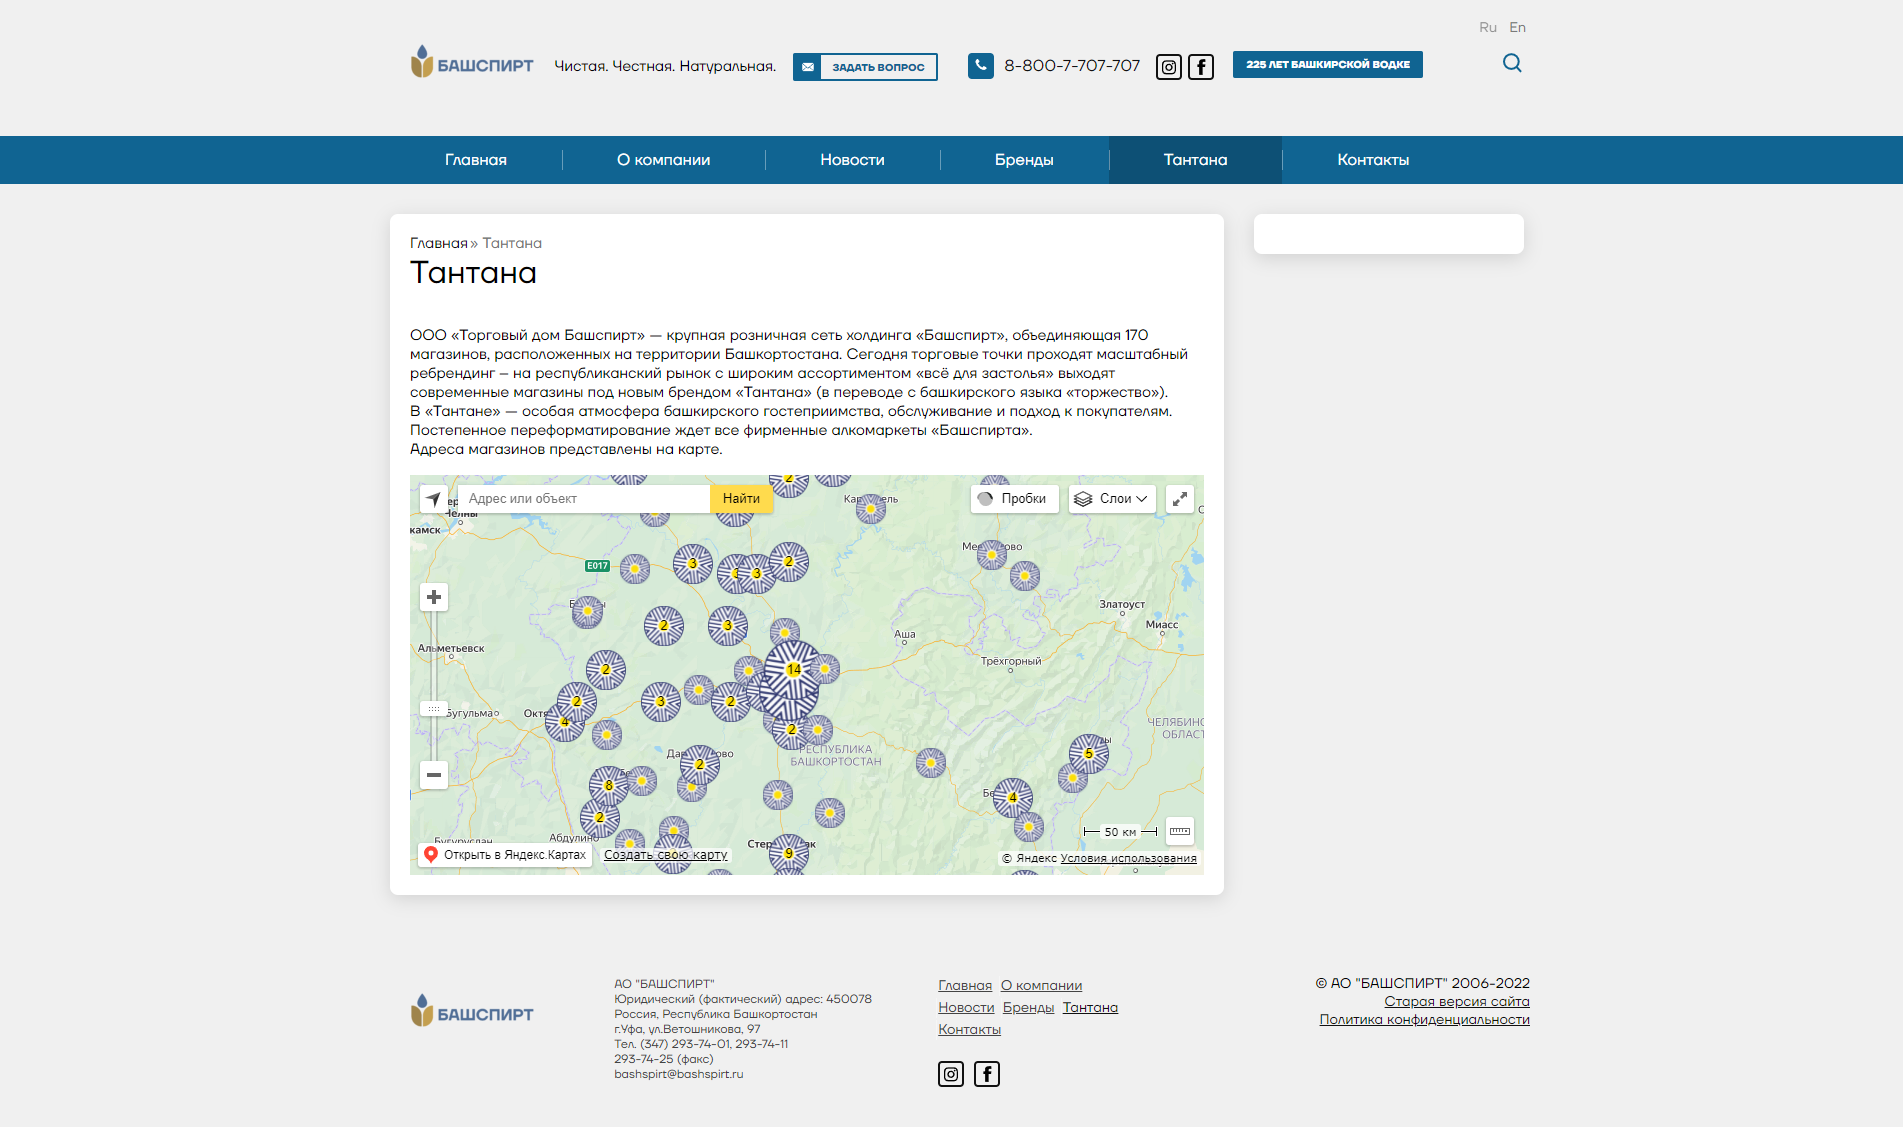Open the cluster marker labeled 8
1903x1127 pixels.
coord(609,786)
